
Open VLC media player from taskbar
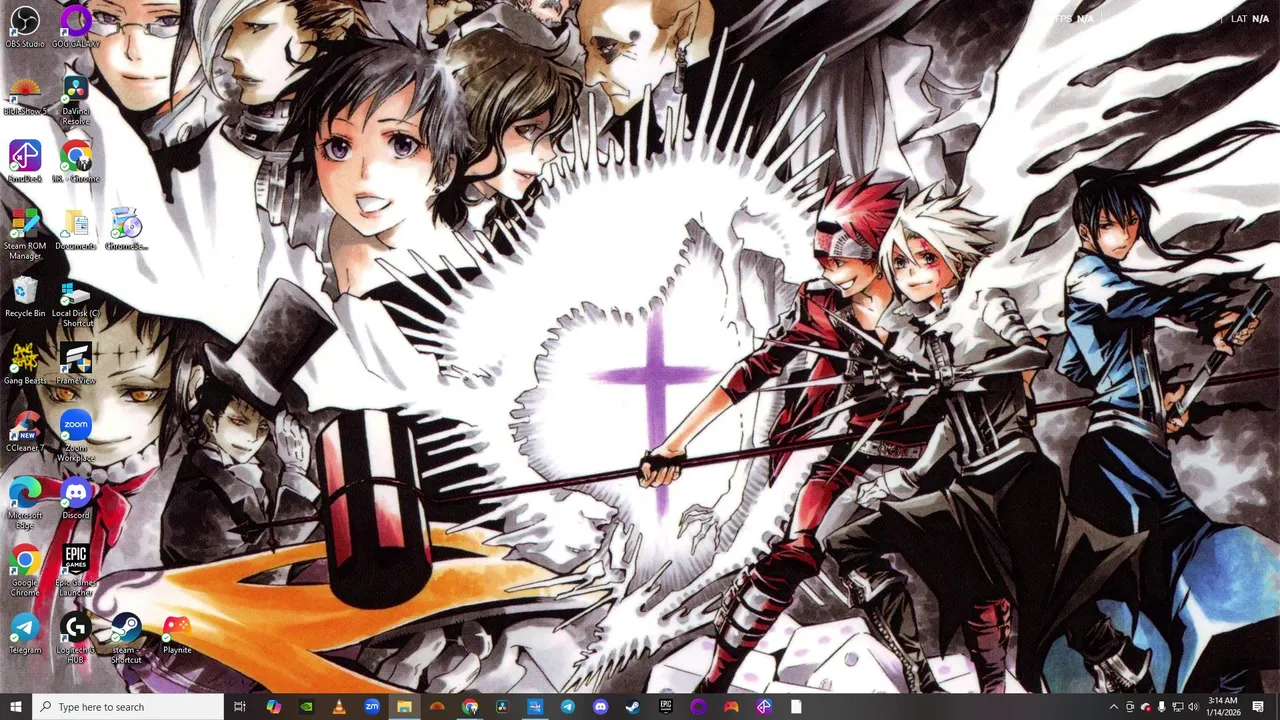(x=339, y=707)
